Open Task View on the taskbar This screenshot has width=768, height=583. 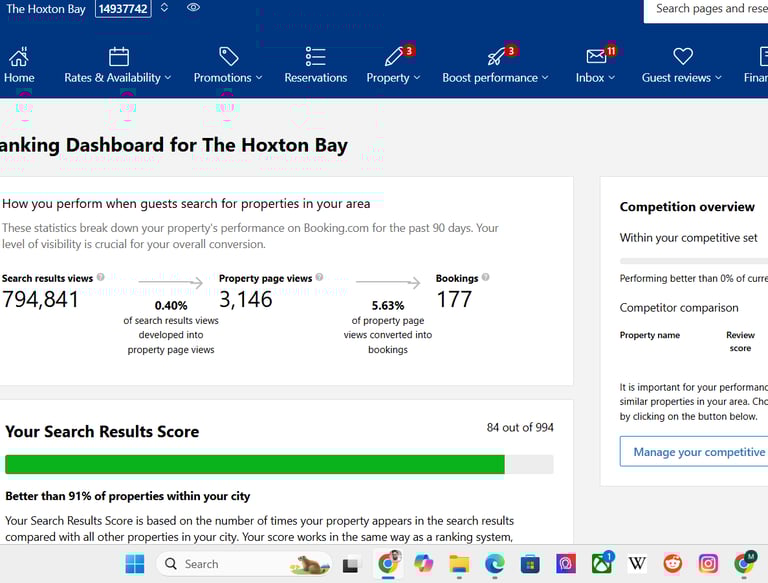click(x=351, y=565)
